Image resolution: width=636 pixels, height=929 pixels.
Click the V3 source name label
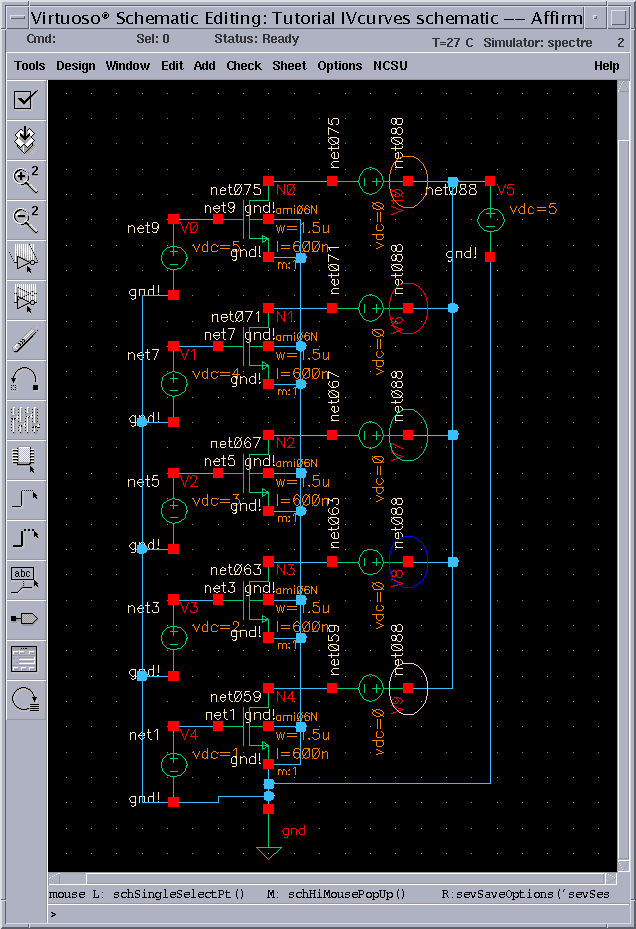pyautogui.click(x=189, y=608)
